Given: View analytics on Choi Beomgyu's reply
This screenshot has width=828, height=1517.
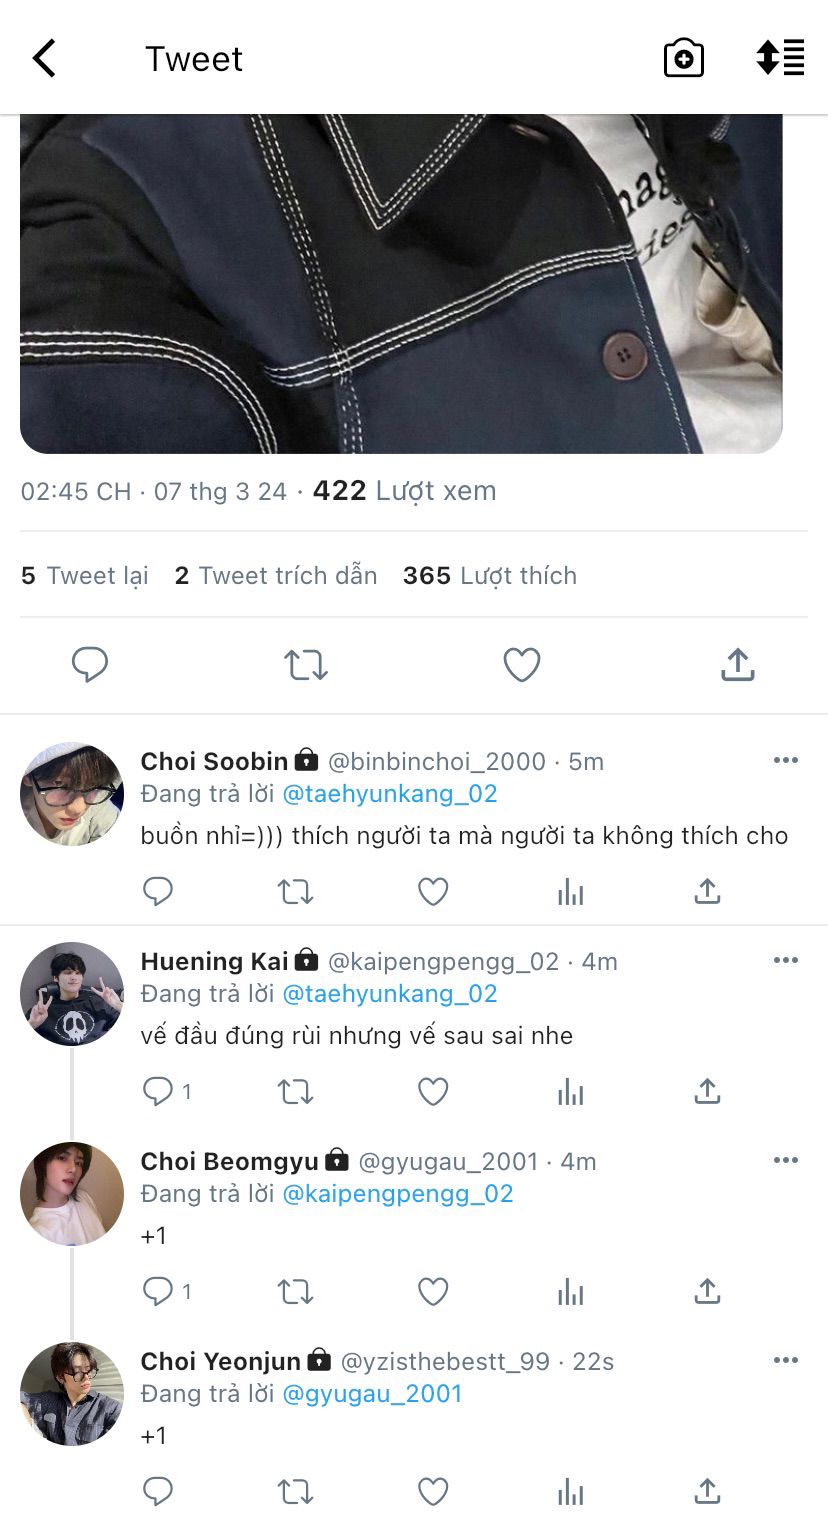Looking at the screenshot, I should [x=570, y=1292].
